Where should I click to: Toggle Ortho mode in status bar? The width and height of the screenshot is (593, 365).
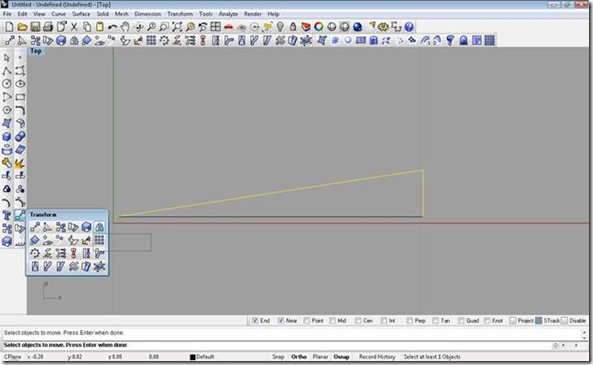tap(299, 357)
